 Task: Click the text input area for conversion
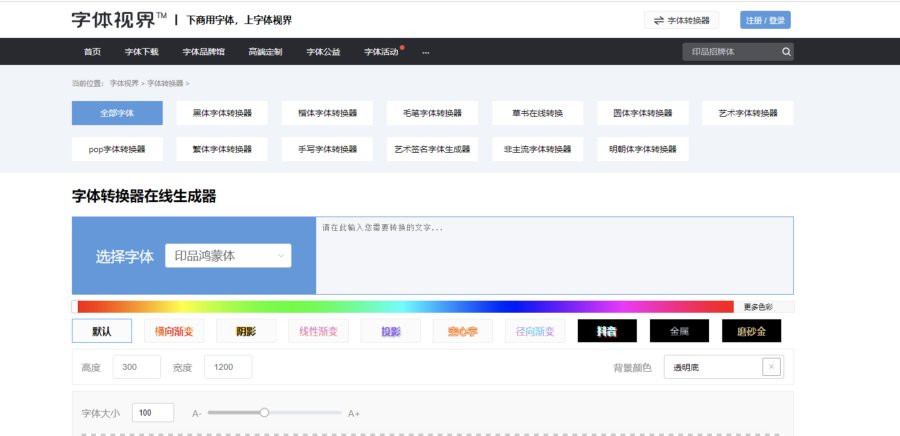(554, 255)
